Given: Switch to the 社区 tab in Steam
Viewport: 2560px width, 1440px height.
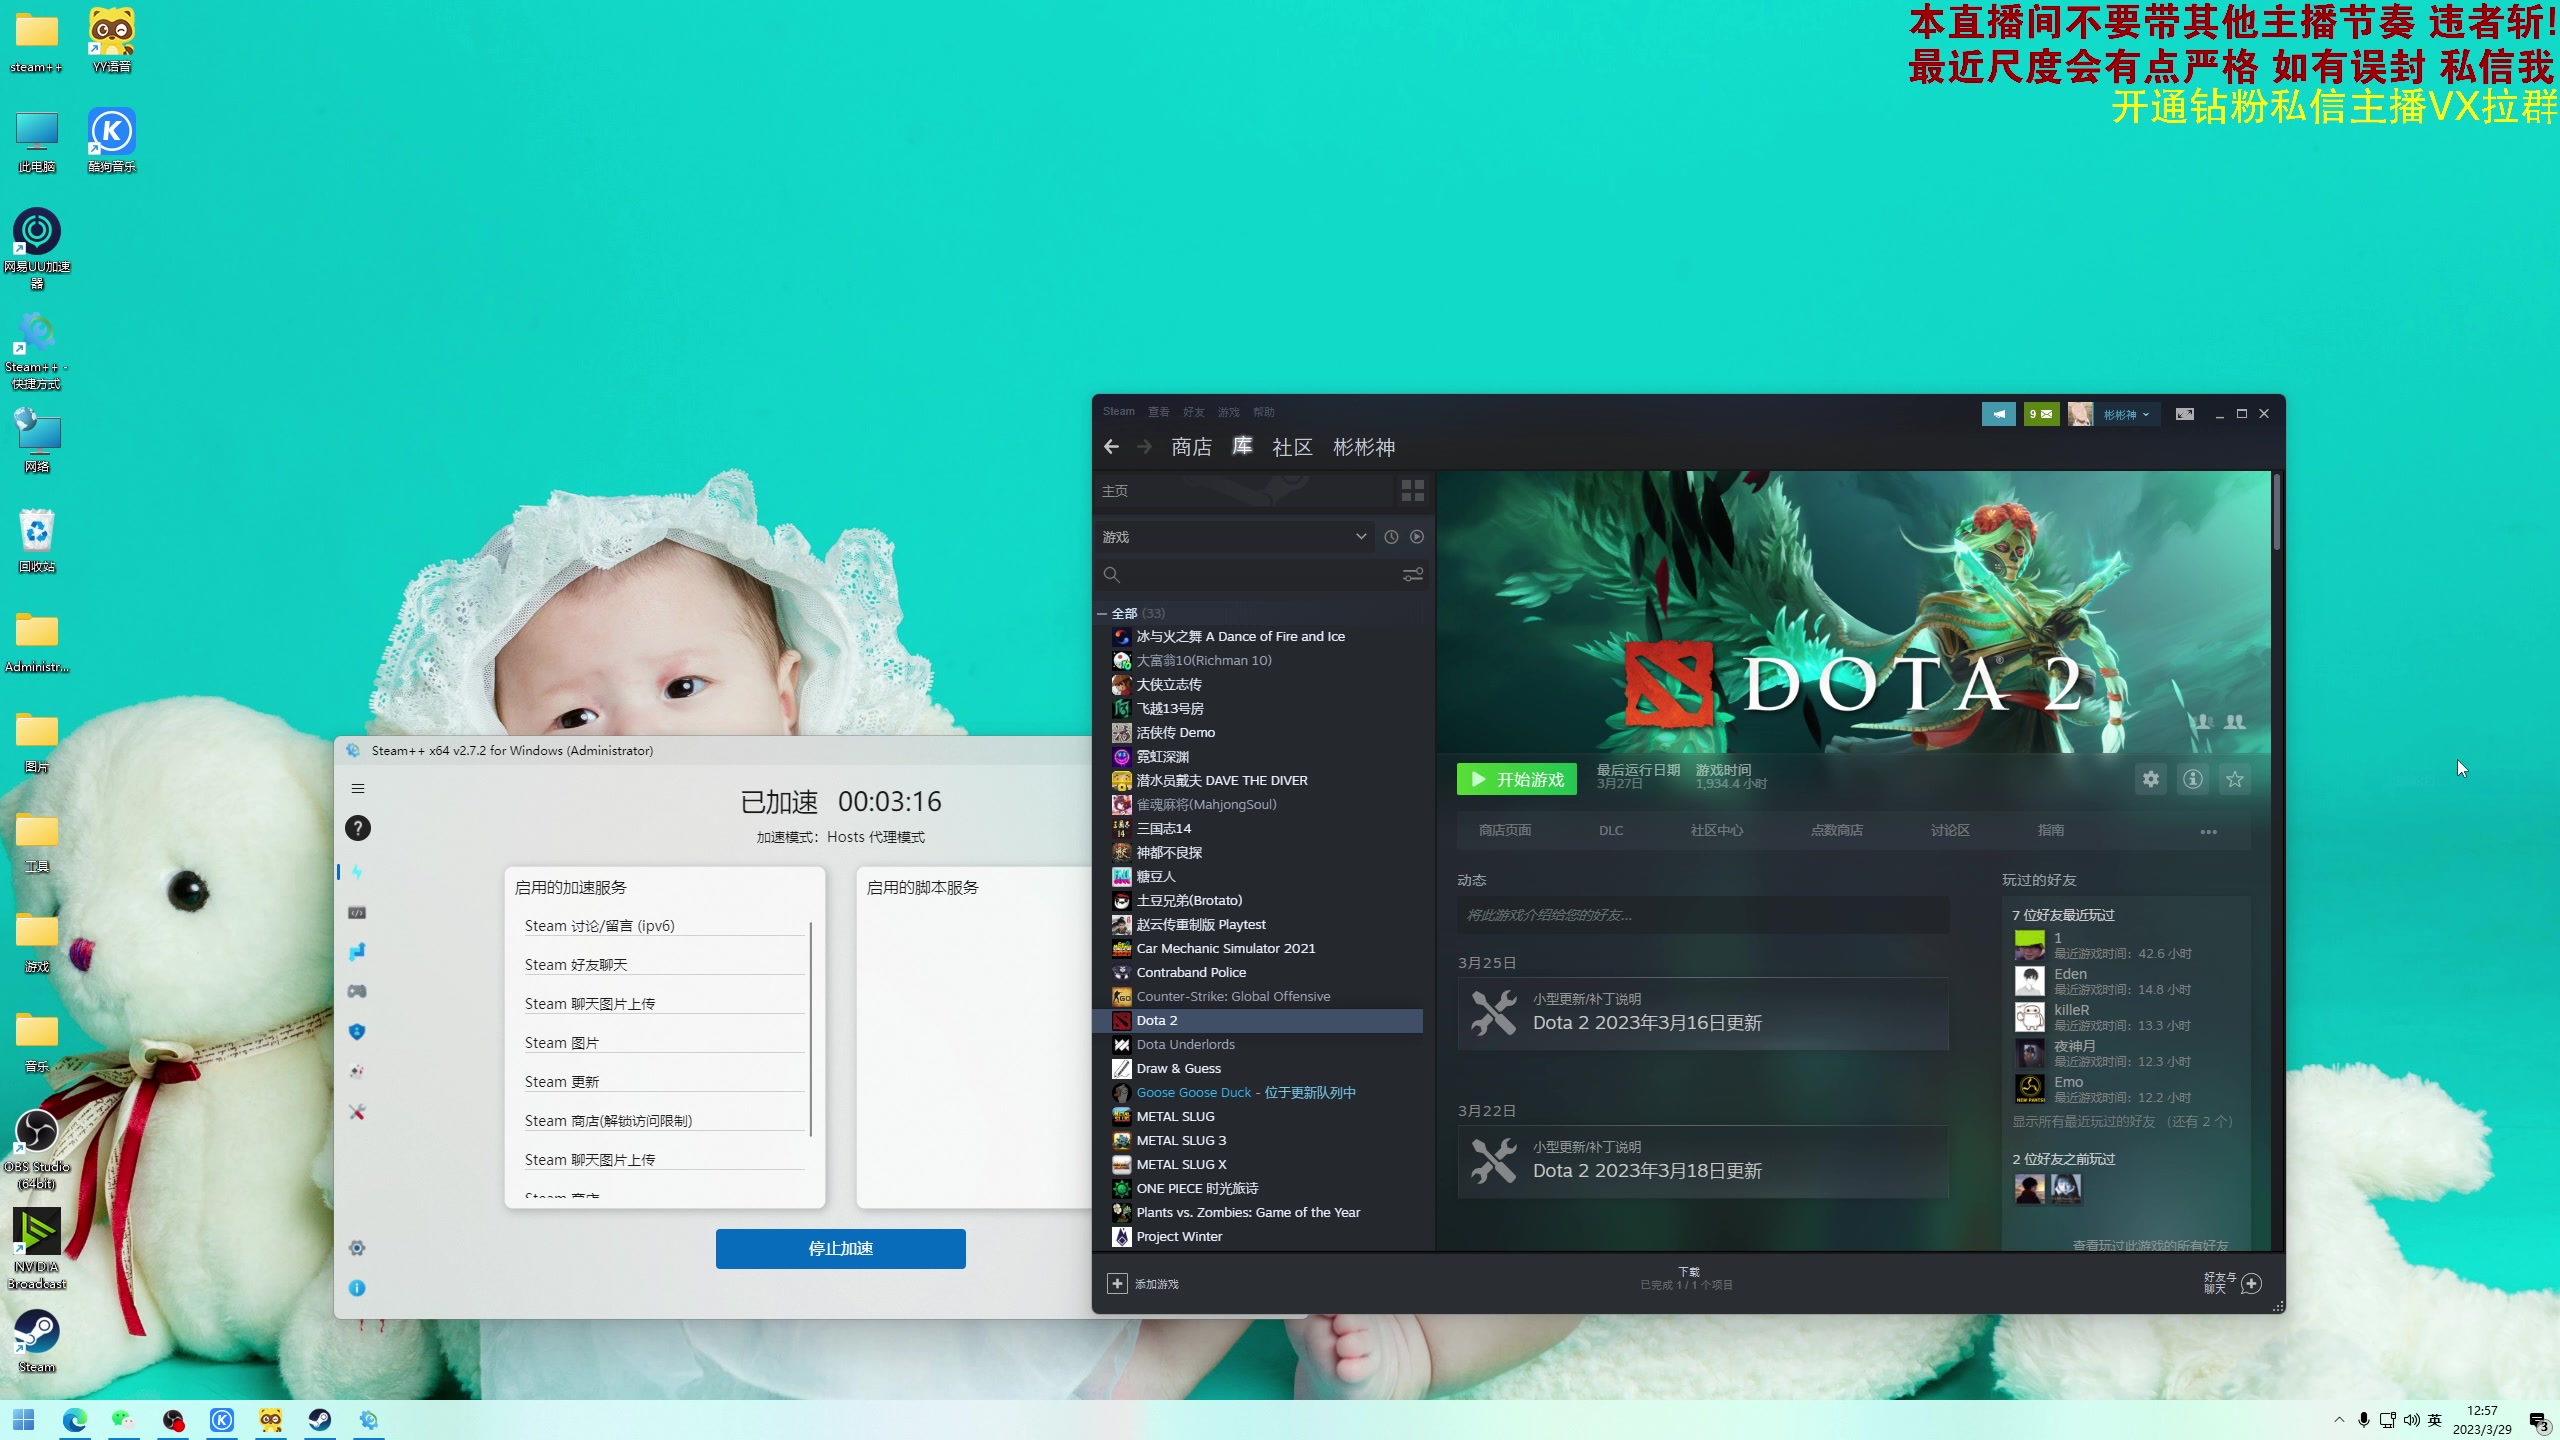Looking at the screenshot, I should pos(1292,447).
